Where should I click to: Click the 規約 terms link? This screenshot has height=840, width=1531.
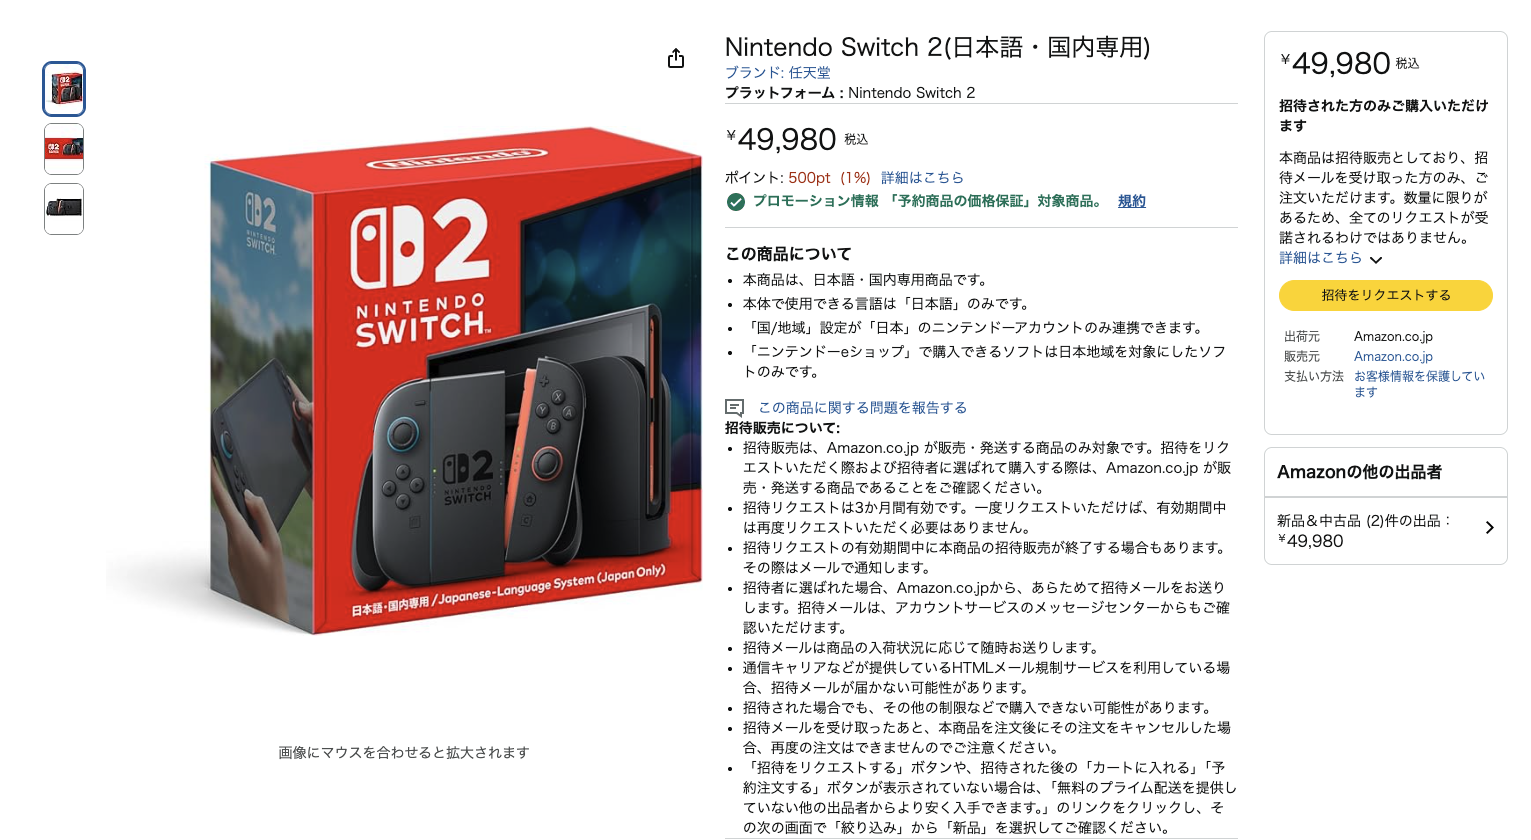click(1132, 201)
